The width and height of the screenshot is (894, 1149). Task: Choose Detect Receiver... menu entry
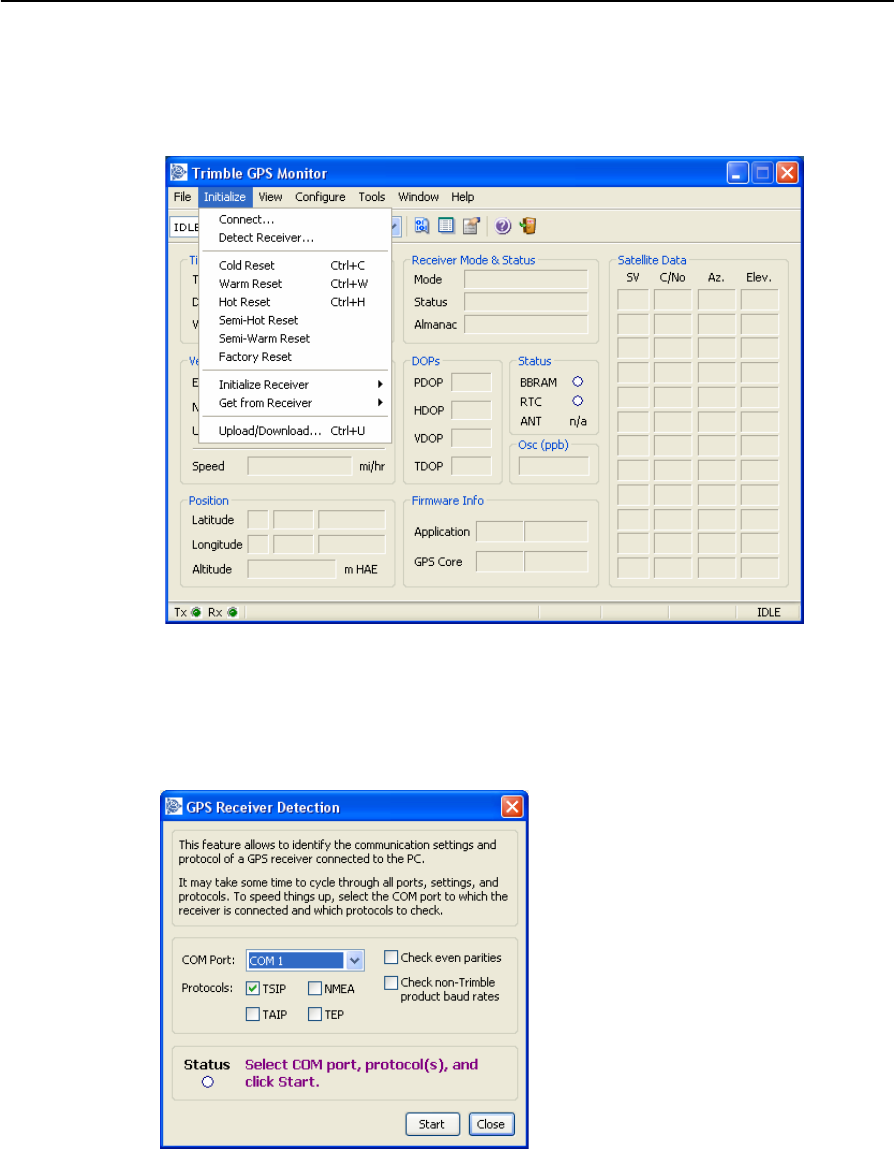(295, 237)
